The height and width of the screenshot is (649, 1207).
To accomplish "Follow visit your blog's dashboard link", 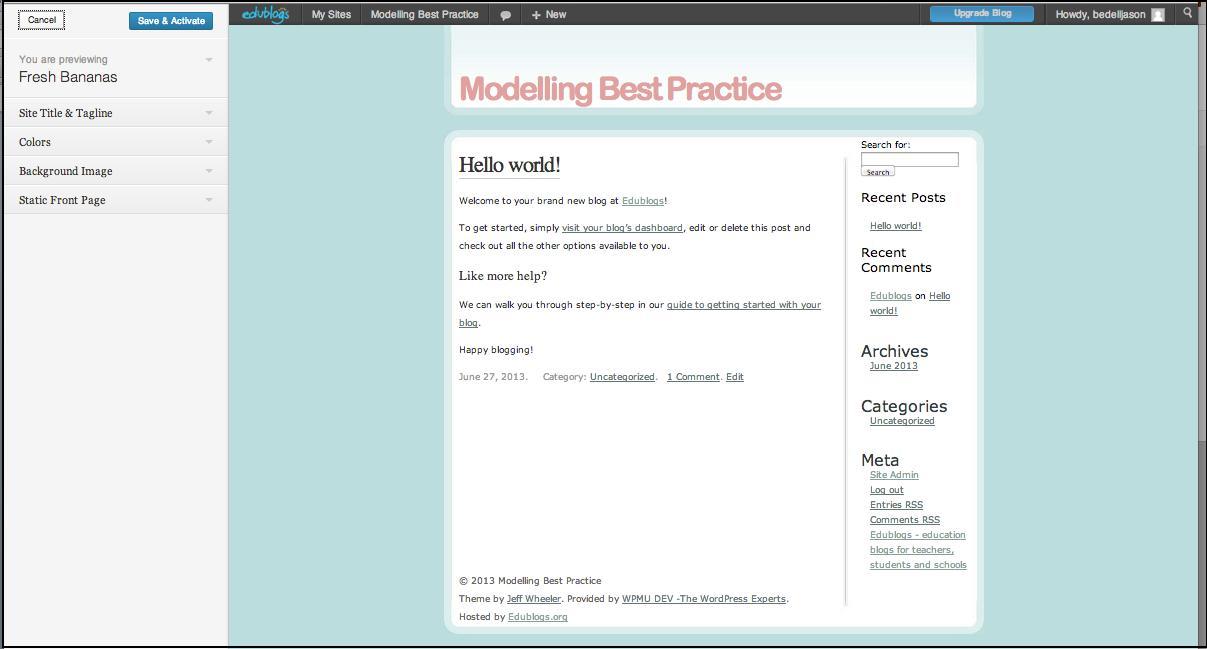I will [x=622, y=228].
